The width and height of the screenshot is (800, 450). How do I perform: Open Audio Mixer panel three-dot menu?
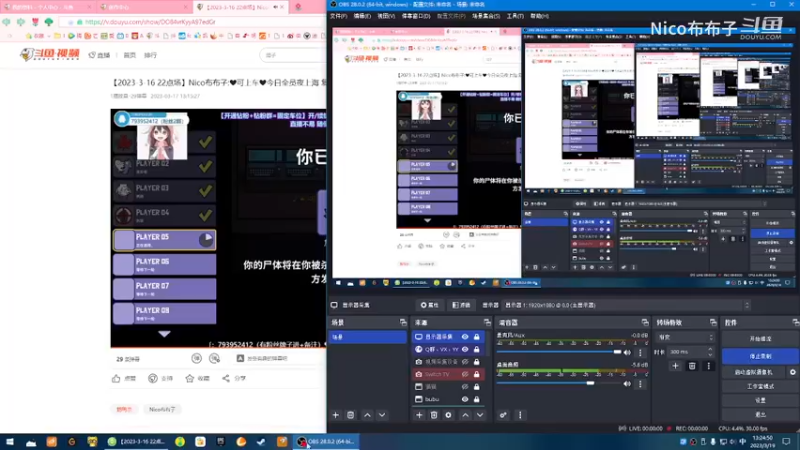pos(520,415)
